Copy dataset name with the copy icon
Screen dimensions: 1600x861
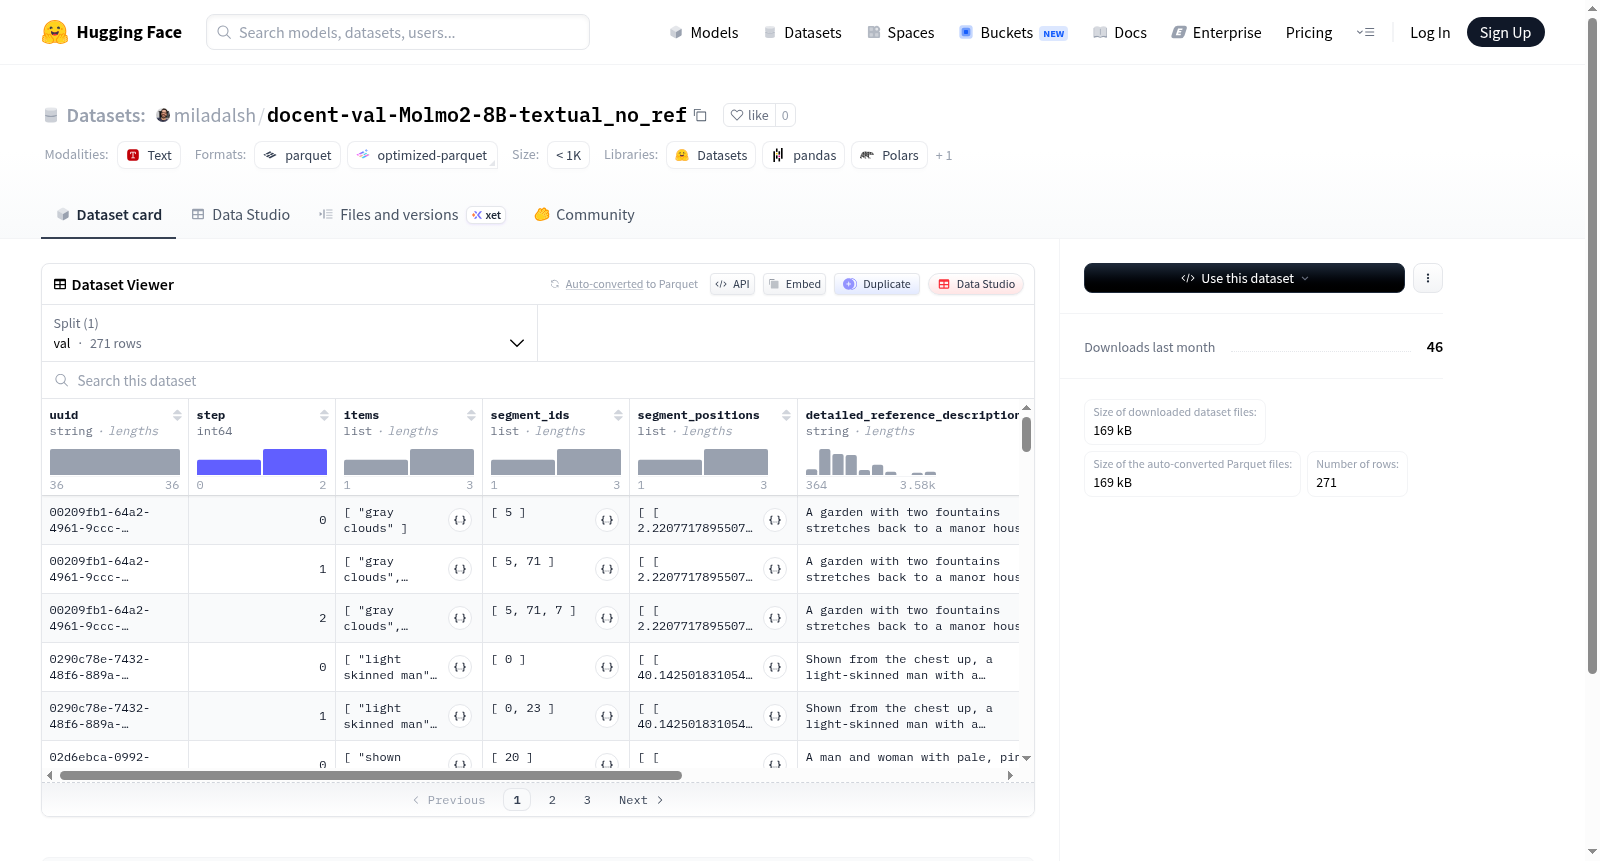[700, 115]
